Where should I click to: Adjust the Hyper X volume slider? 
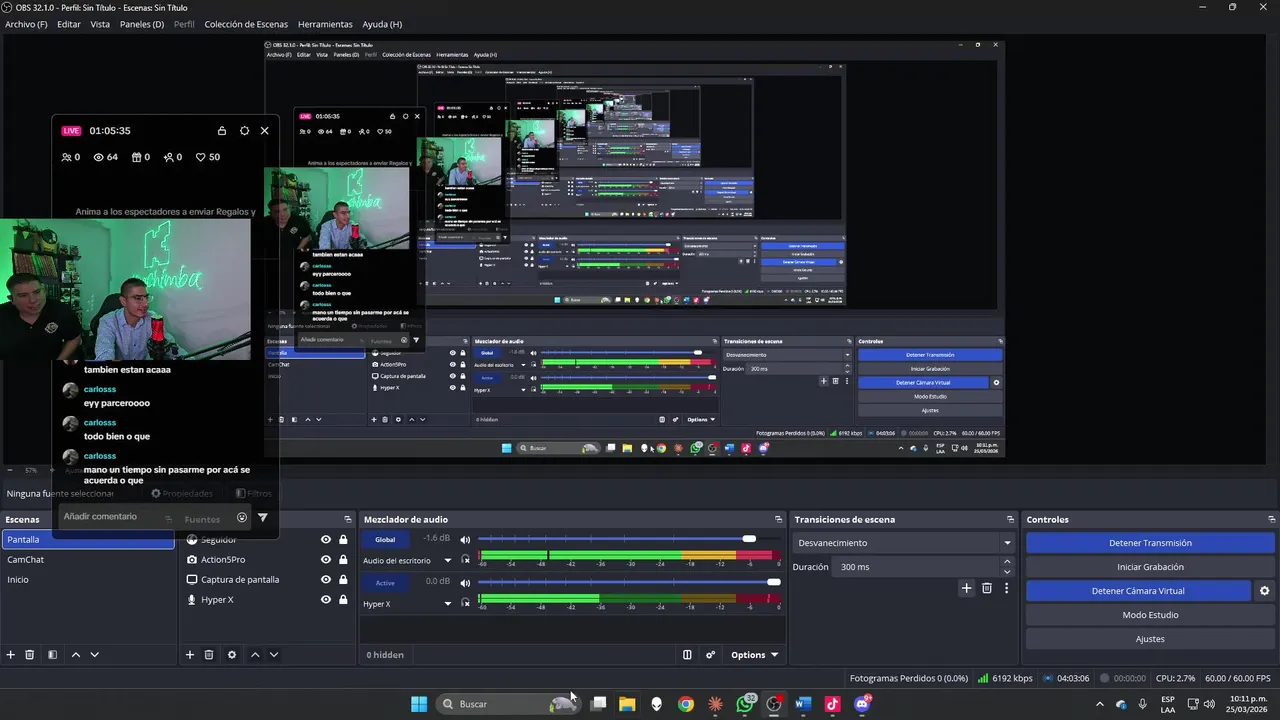630,582
